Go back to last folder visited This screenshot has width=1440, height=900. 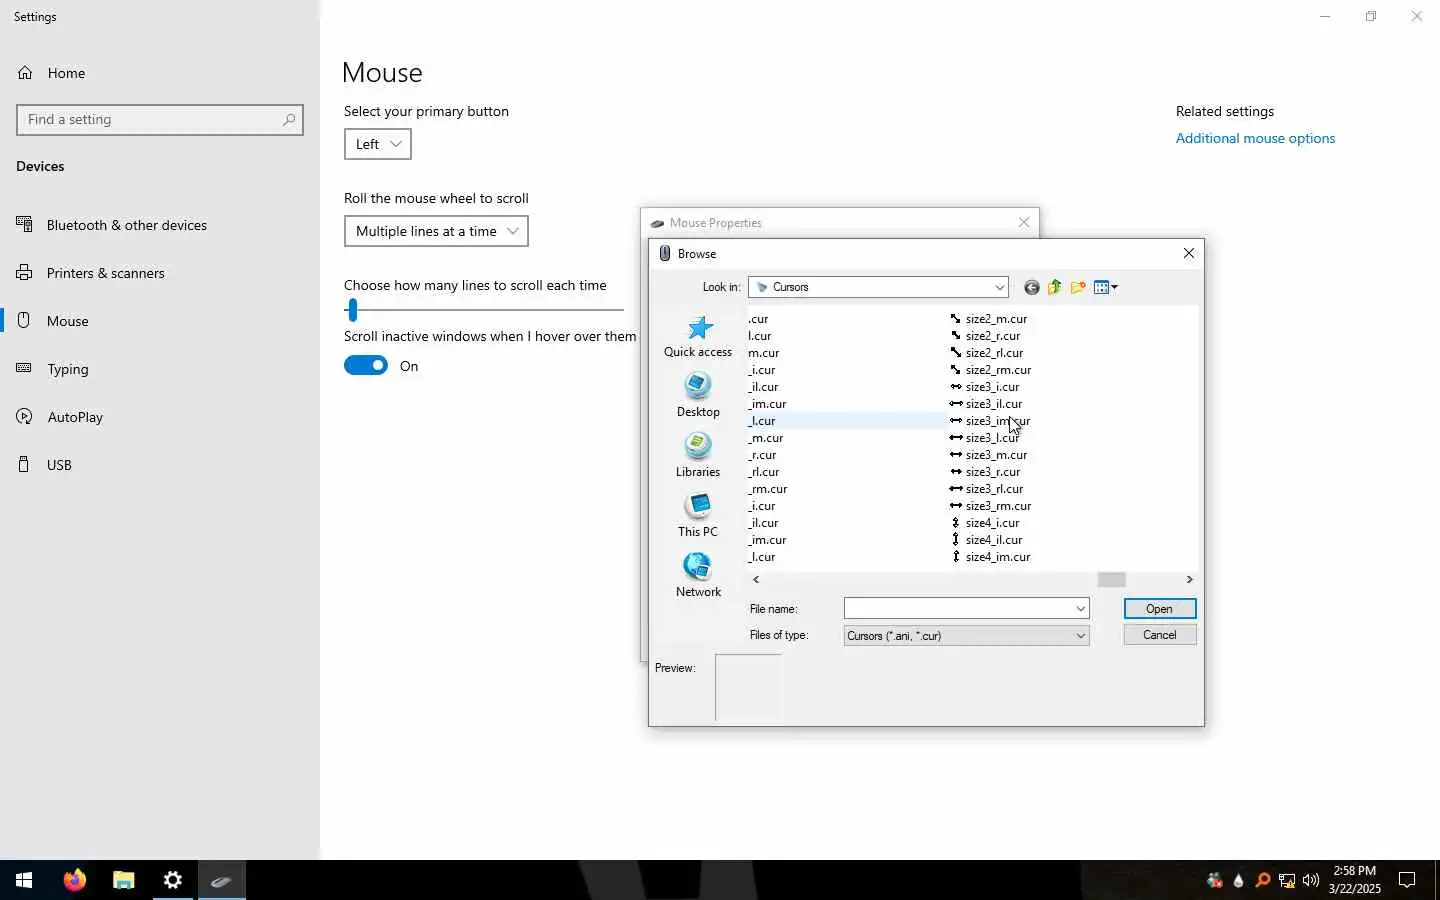pos(1032,288)
